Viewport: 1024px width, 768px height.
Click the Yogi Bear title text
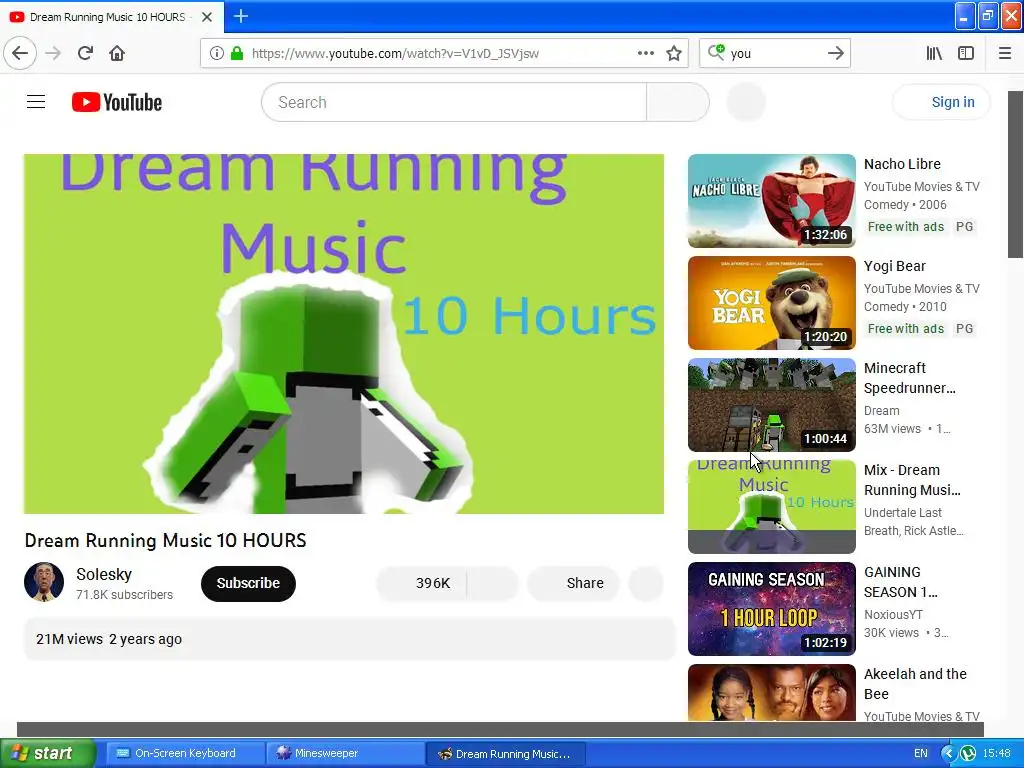click(x=895, y=266)
